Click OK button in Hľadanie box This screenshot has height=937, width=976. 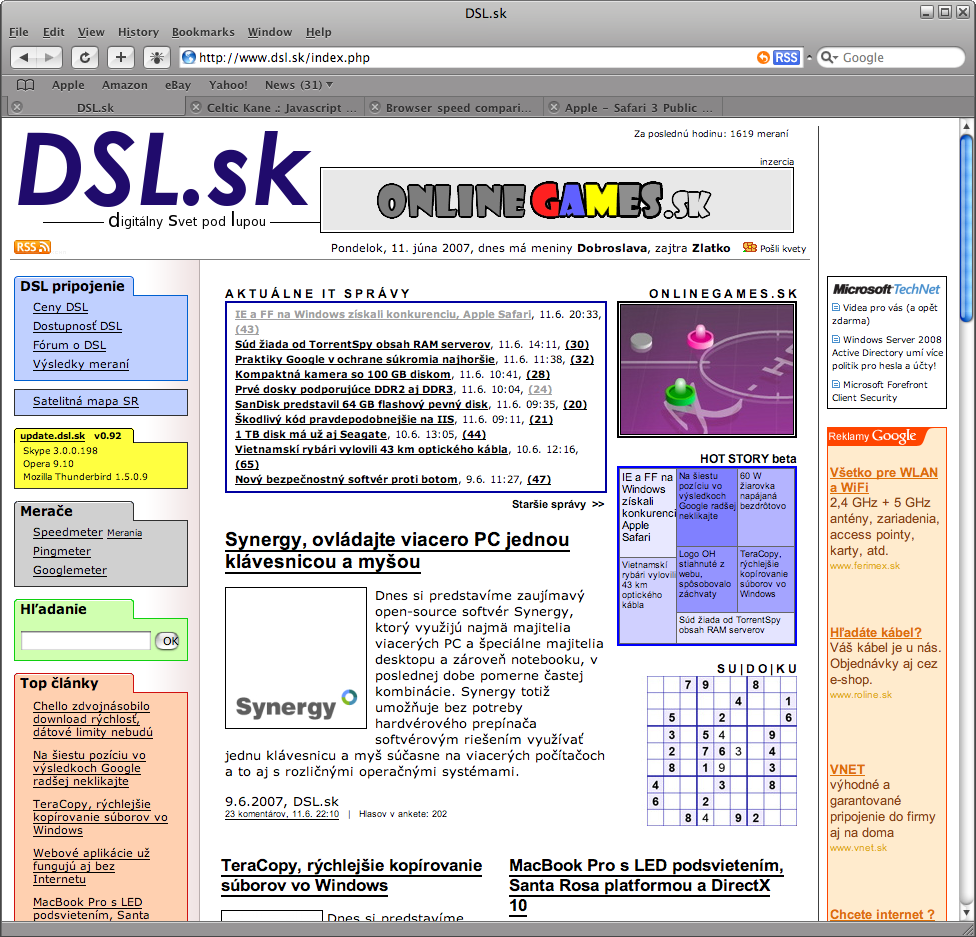click(x=168, y=641)
